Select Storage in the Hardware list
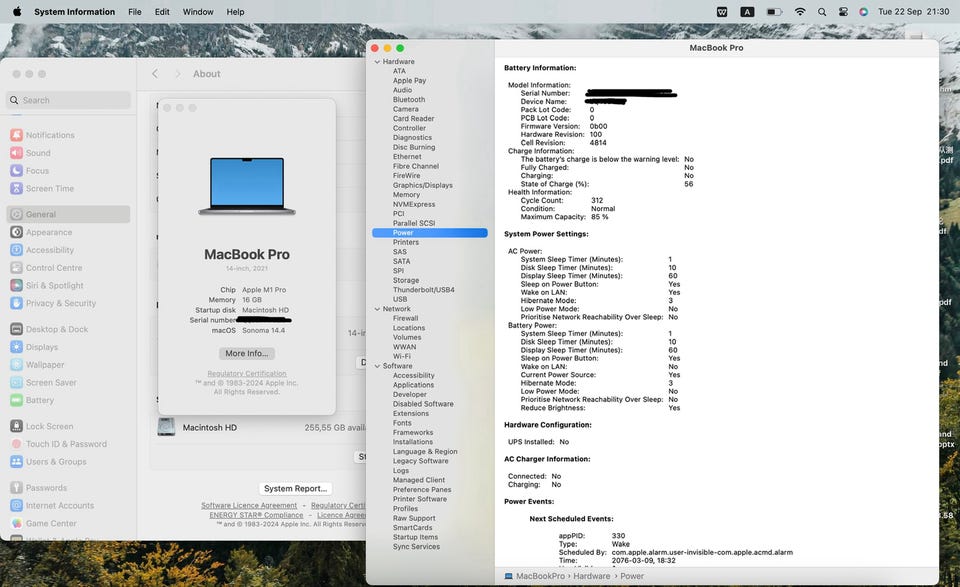 pos(406,280)
